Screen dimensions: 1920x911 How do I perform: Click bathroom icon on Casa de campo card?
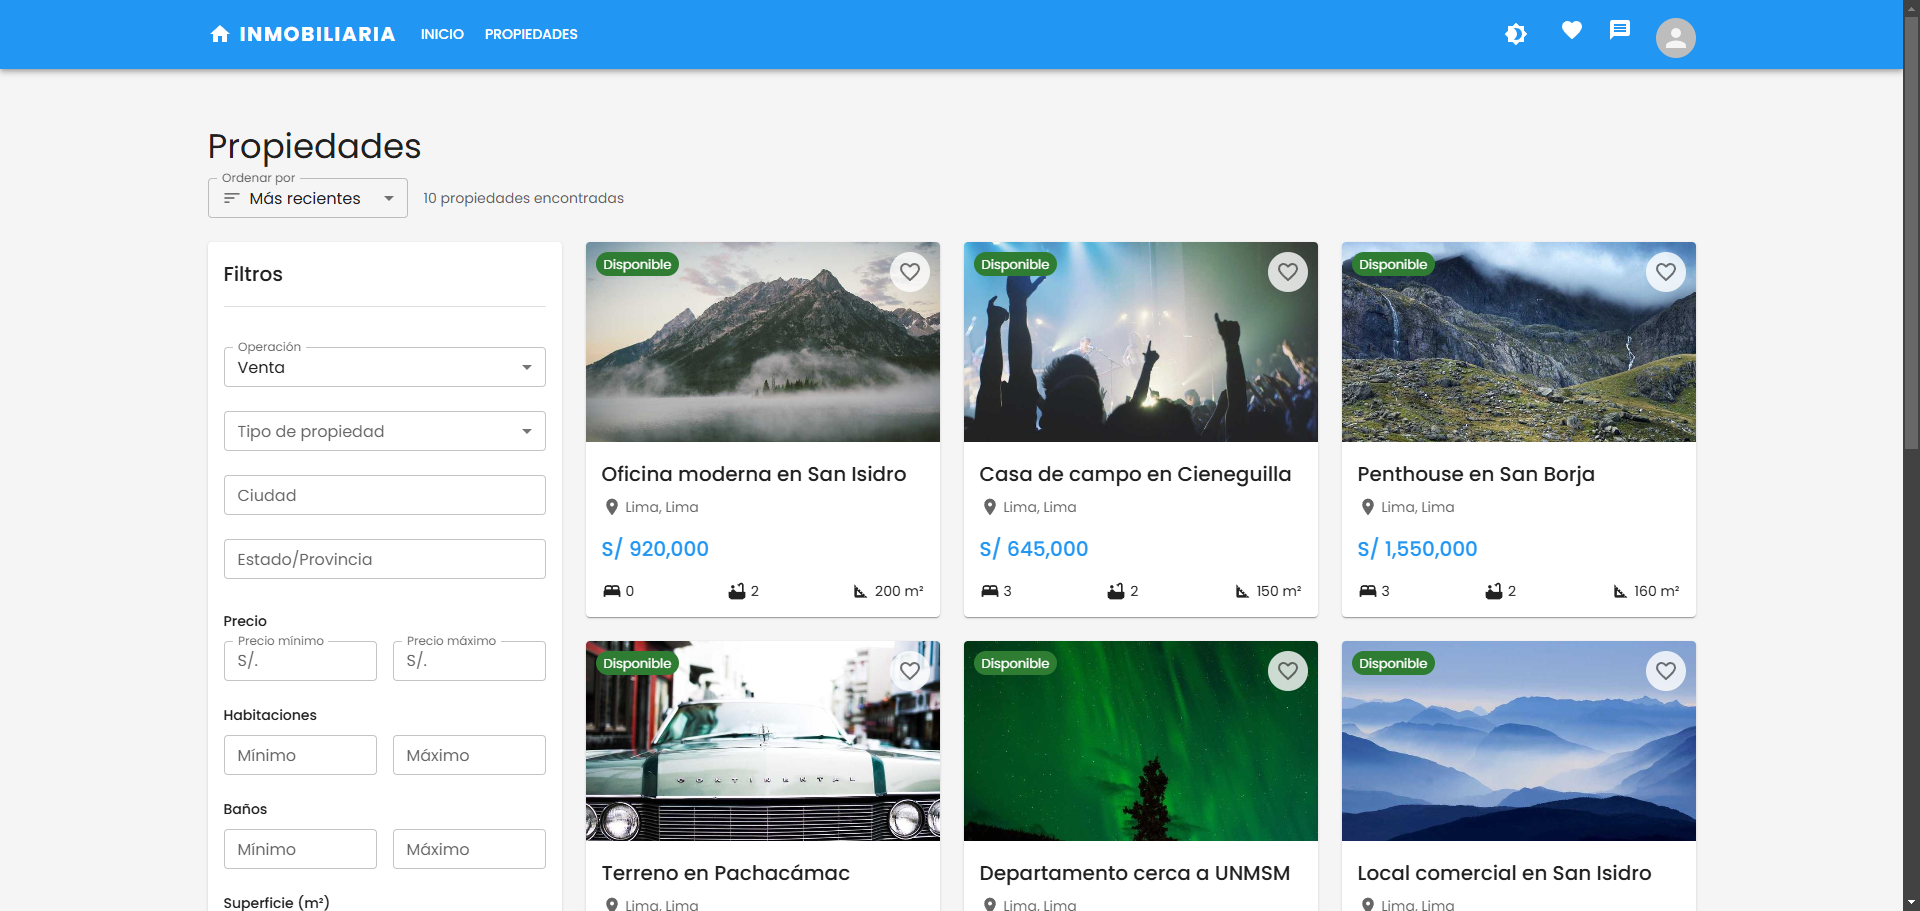(1116, 591)
